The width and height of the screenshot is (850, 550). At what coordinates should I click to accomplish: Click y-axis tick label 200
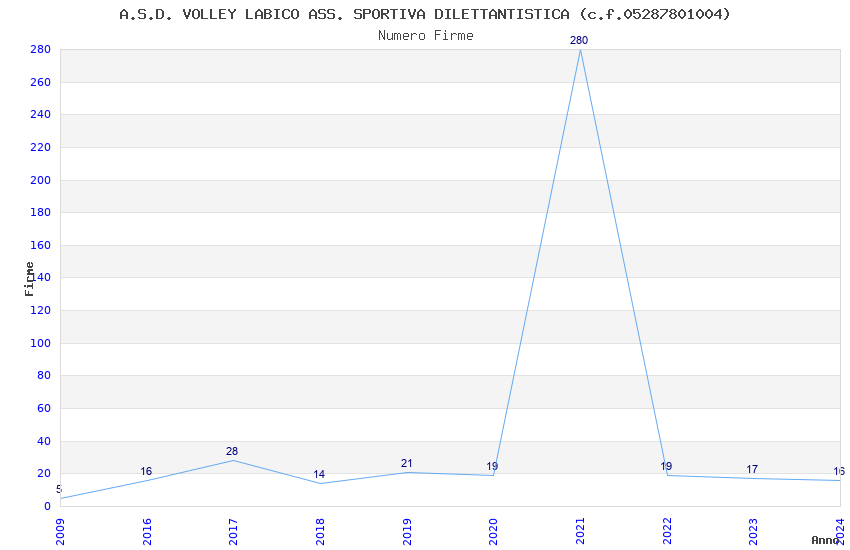(x=41, y=180)
